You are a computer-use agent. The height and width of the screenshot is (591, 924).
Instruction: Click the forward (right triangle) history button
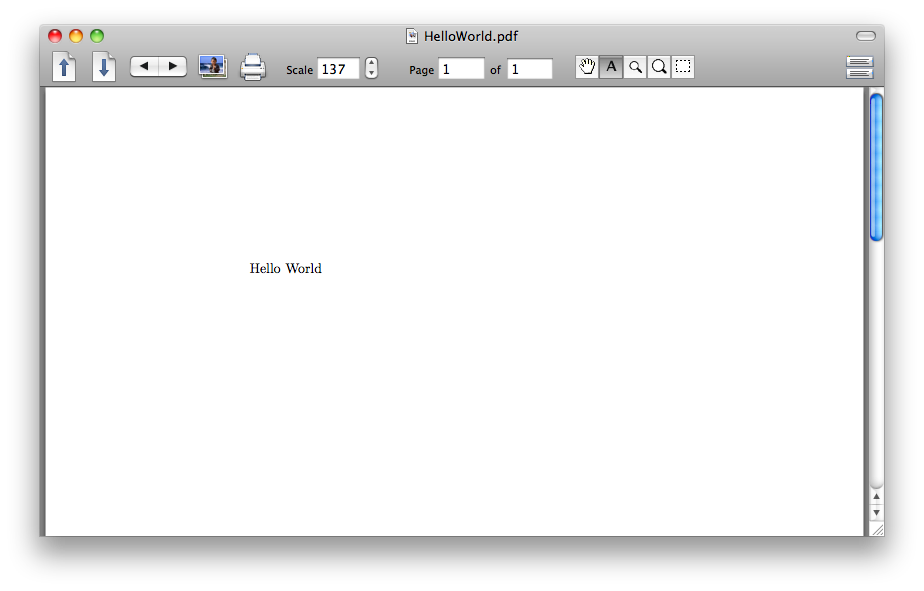point(173,66)
